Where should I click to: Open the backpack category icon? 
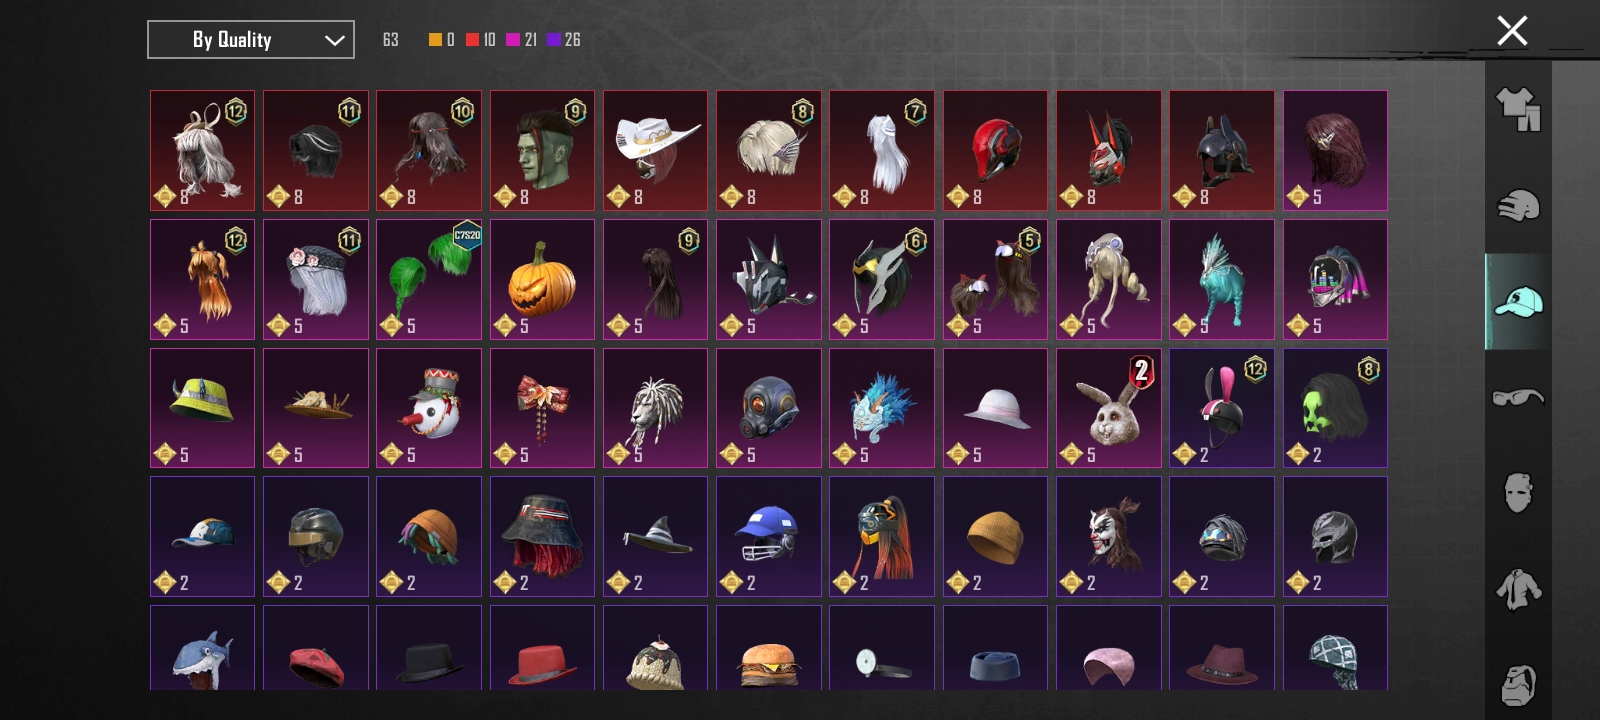[1518, 684]
